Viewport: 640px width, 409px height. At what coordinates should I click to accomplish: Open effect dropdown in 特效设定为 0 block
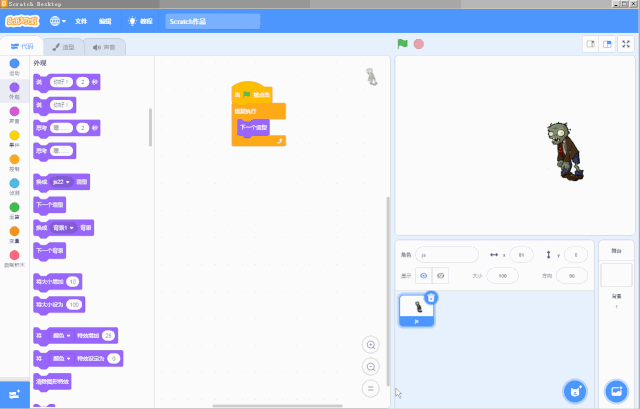[x=62, y=358]
